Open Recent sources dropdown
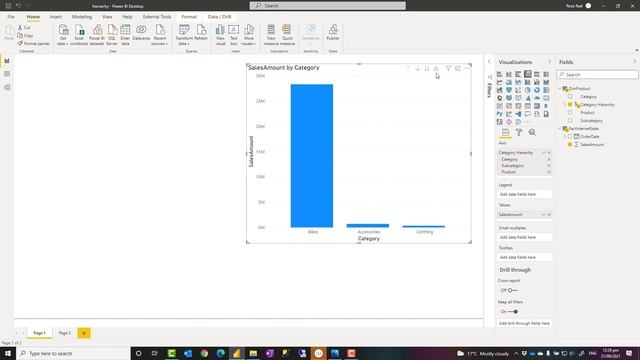The image size is (640, 360). [x=160, y=35]
